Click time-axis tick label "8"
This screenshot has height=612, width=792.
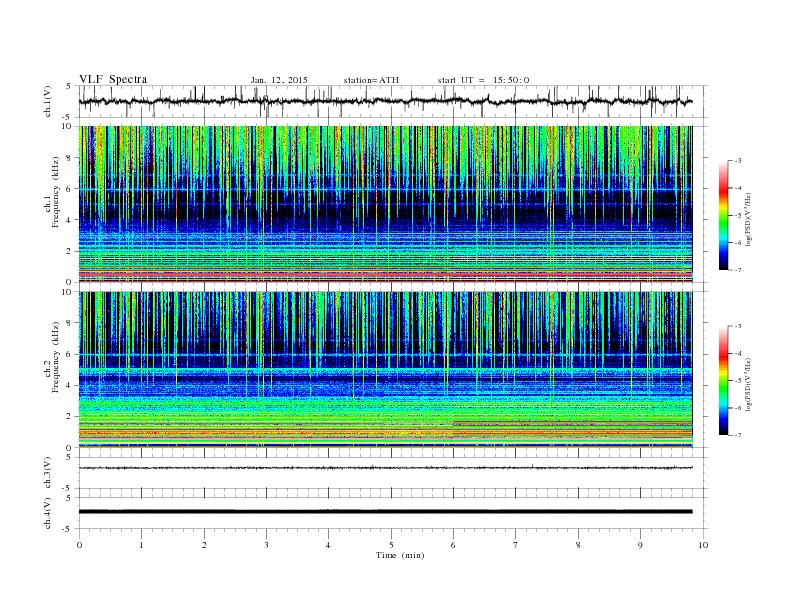pos(578,545)
